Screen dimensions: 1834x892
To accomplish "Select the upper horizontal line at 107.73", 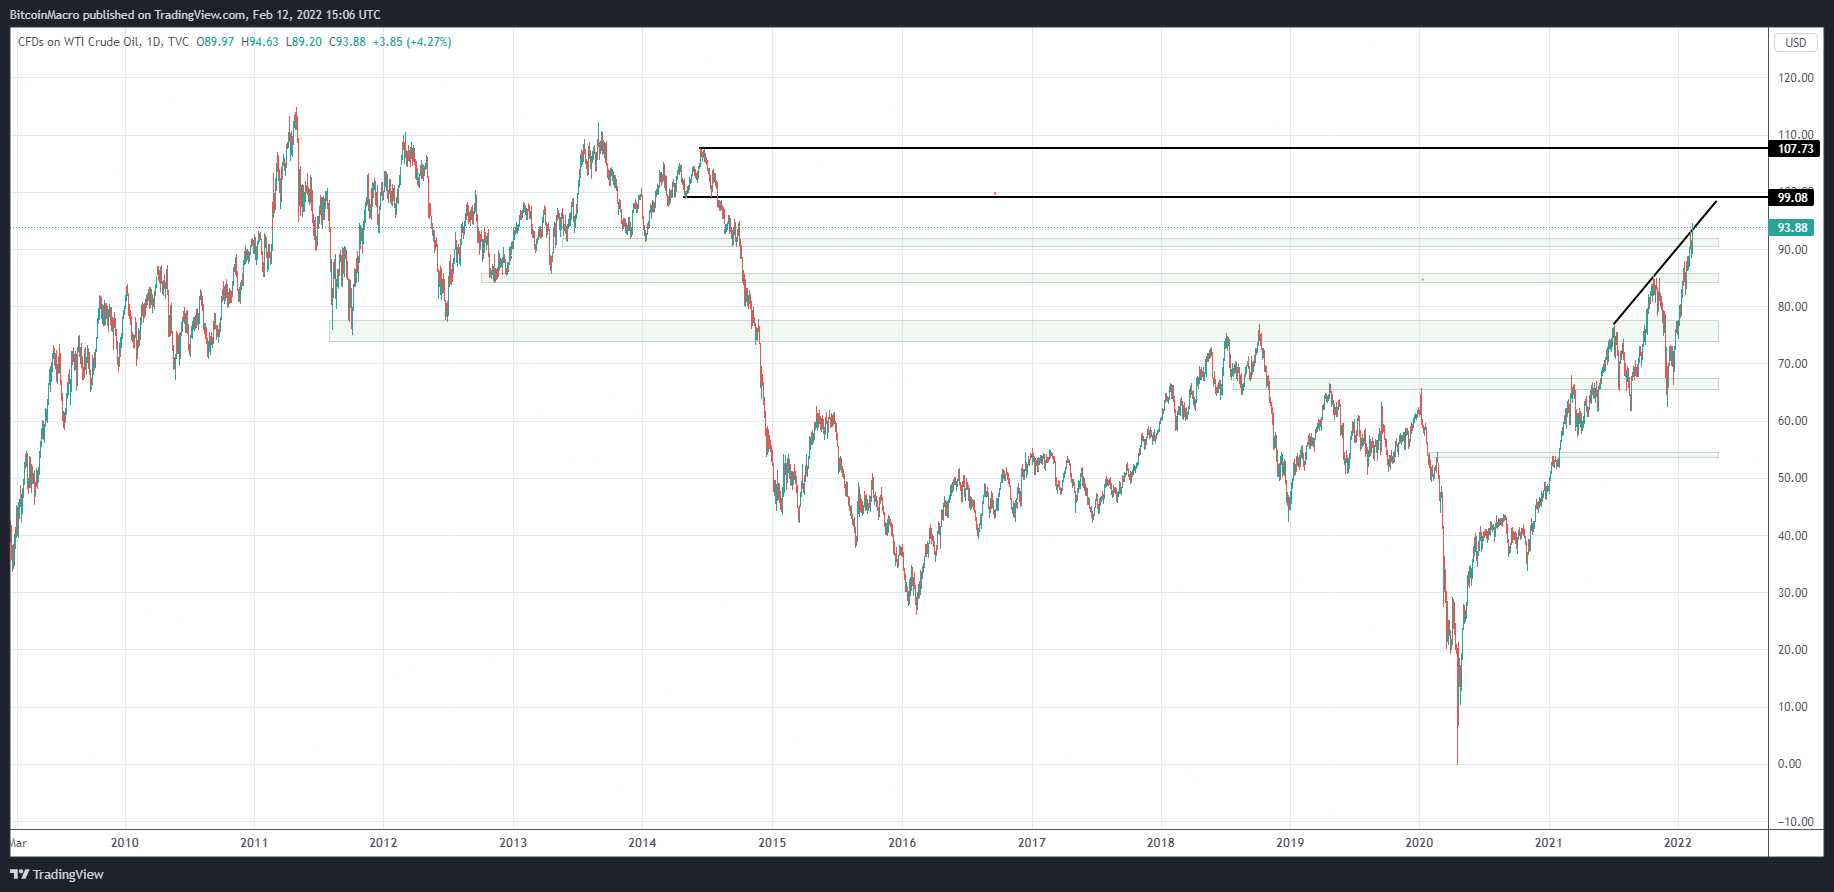I will pyautogui.click(x=1233, y=149).
